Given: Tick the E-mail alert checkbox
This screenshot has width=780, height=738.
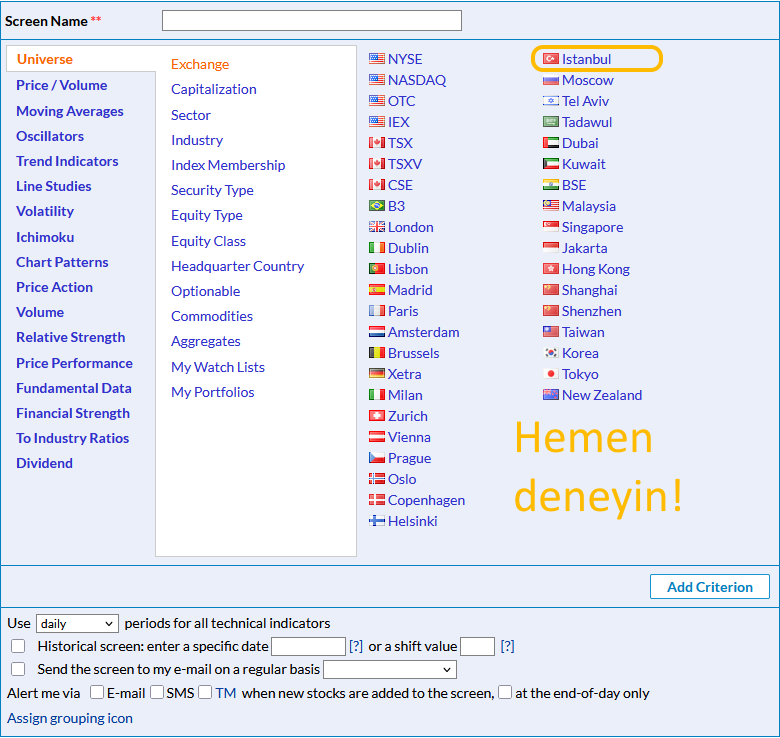Looking at the screenshot, I should (x=97, y=692).
